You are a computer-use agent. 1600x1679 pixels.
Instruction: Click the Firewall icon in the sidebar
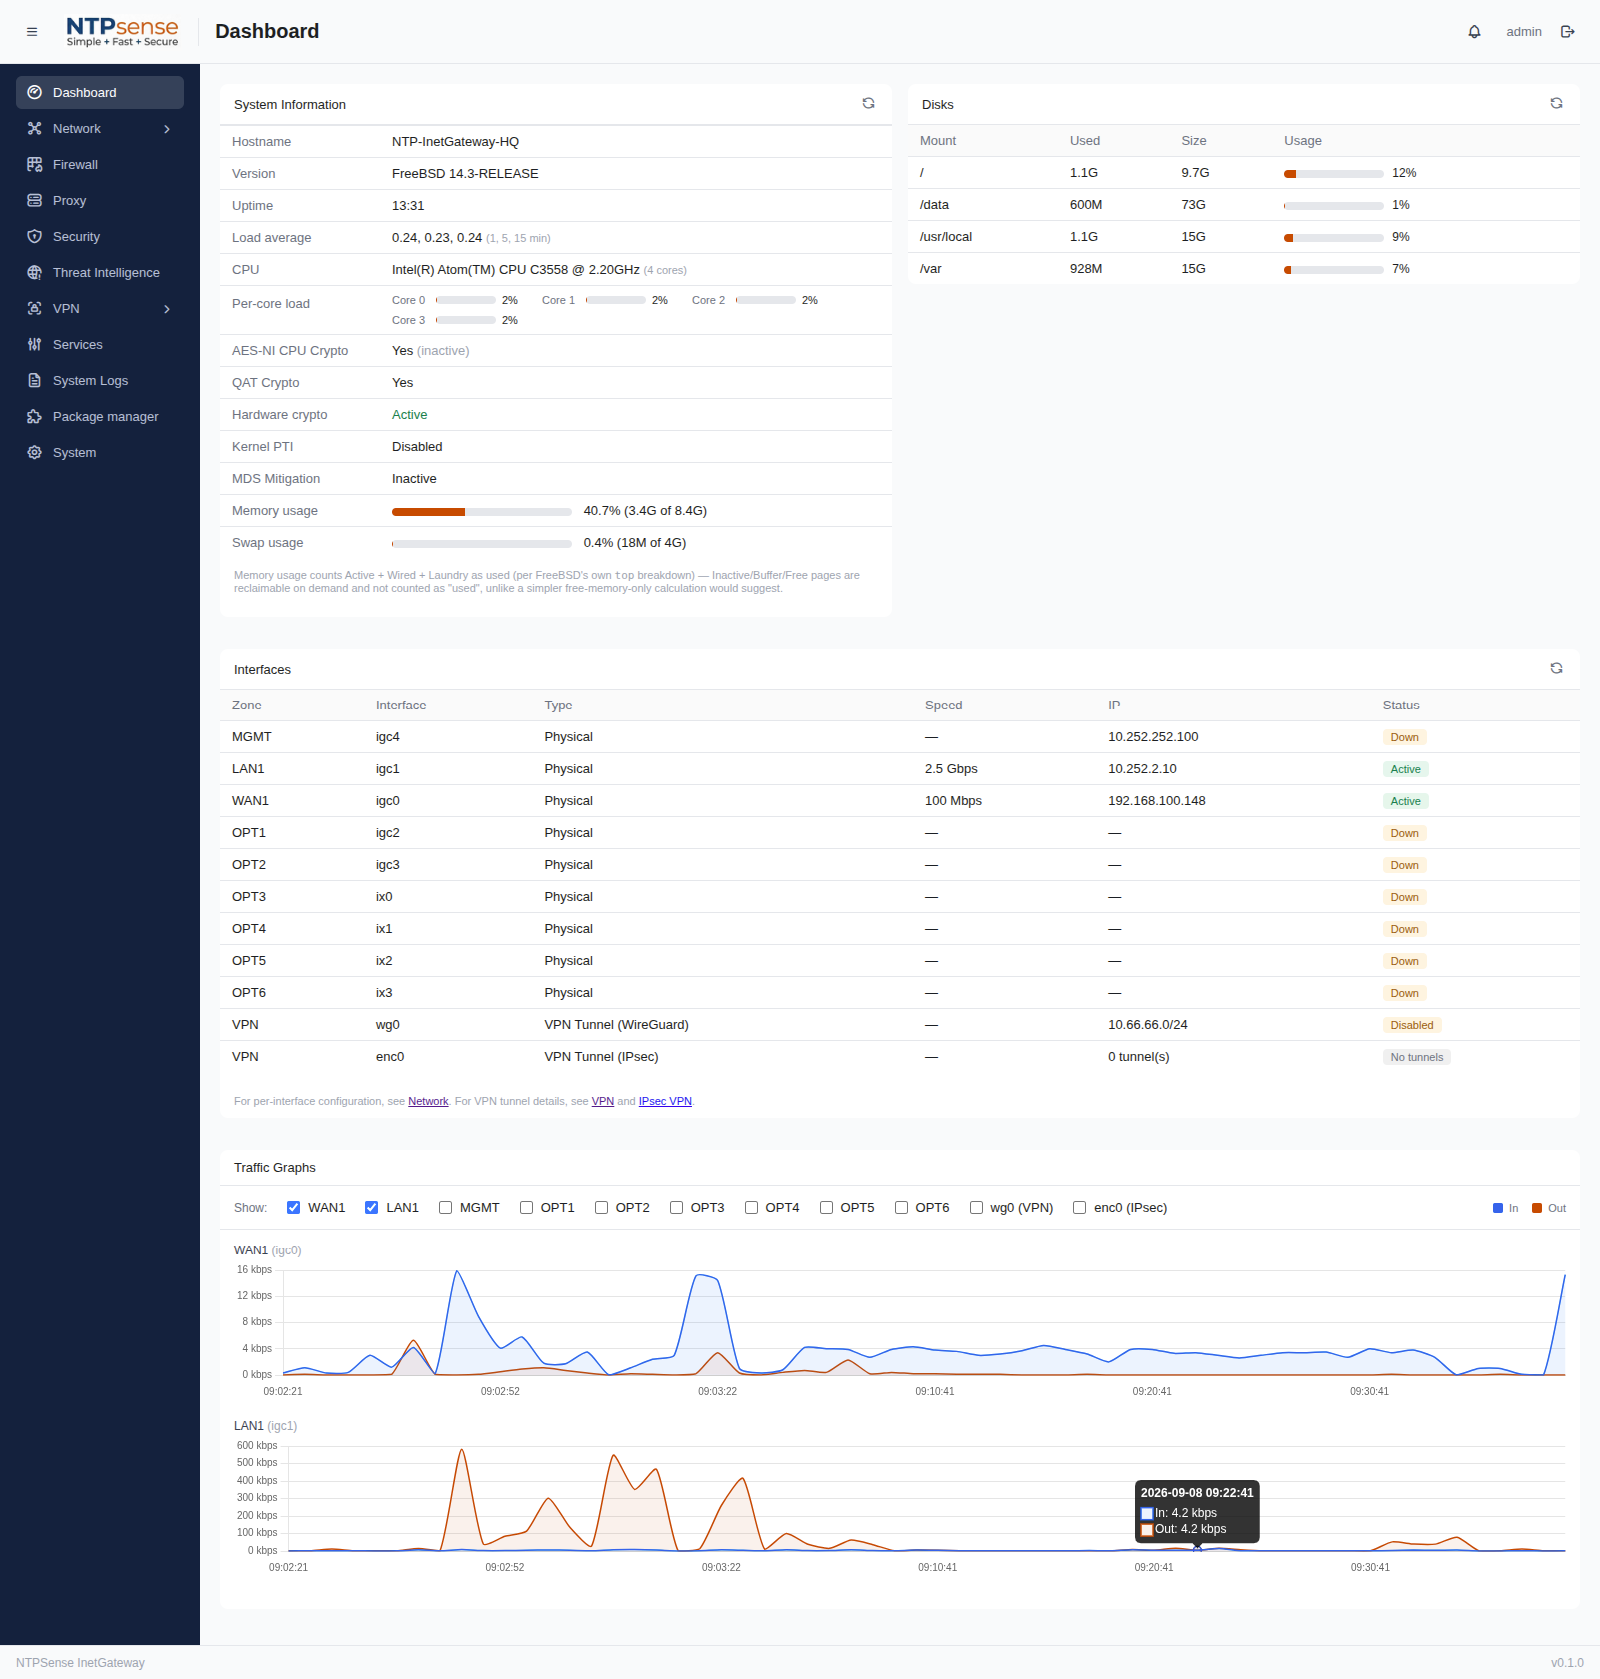(x=35, y=164)
